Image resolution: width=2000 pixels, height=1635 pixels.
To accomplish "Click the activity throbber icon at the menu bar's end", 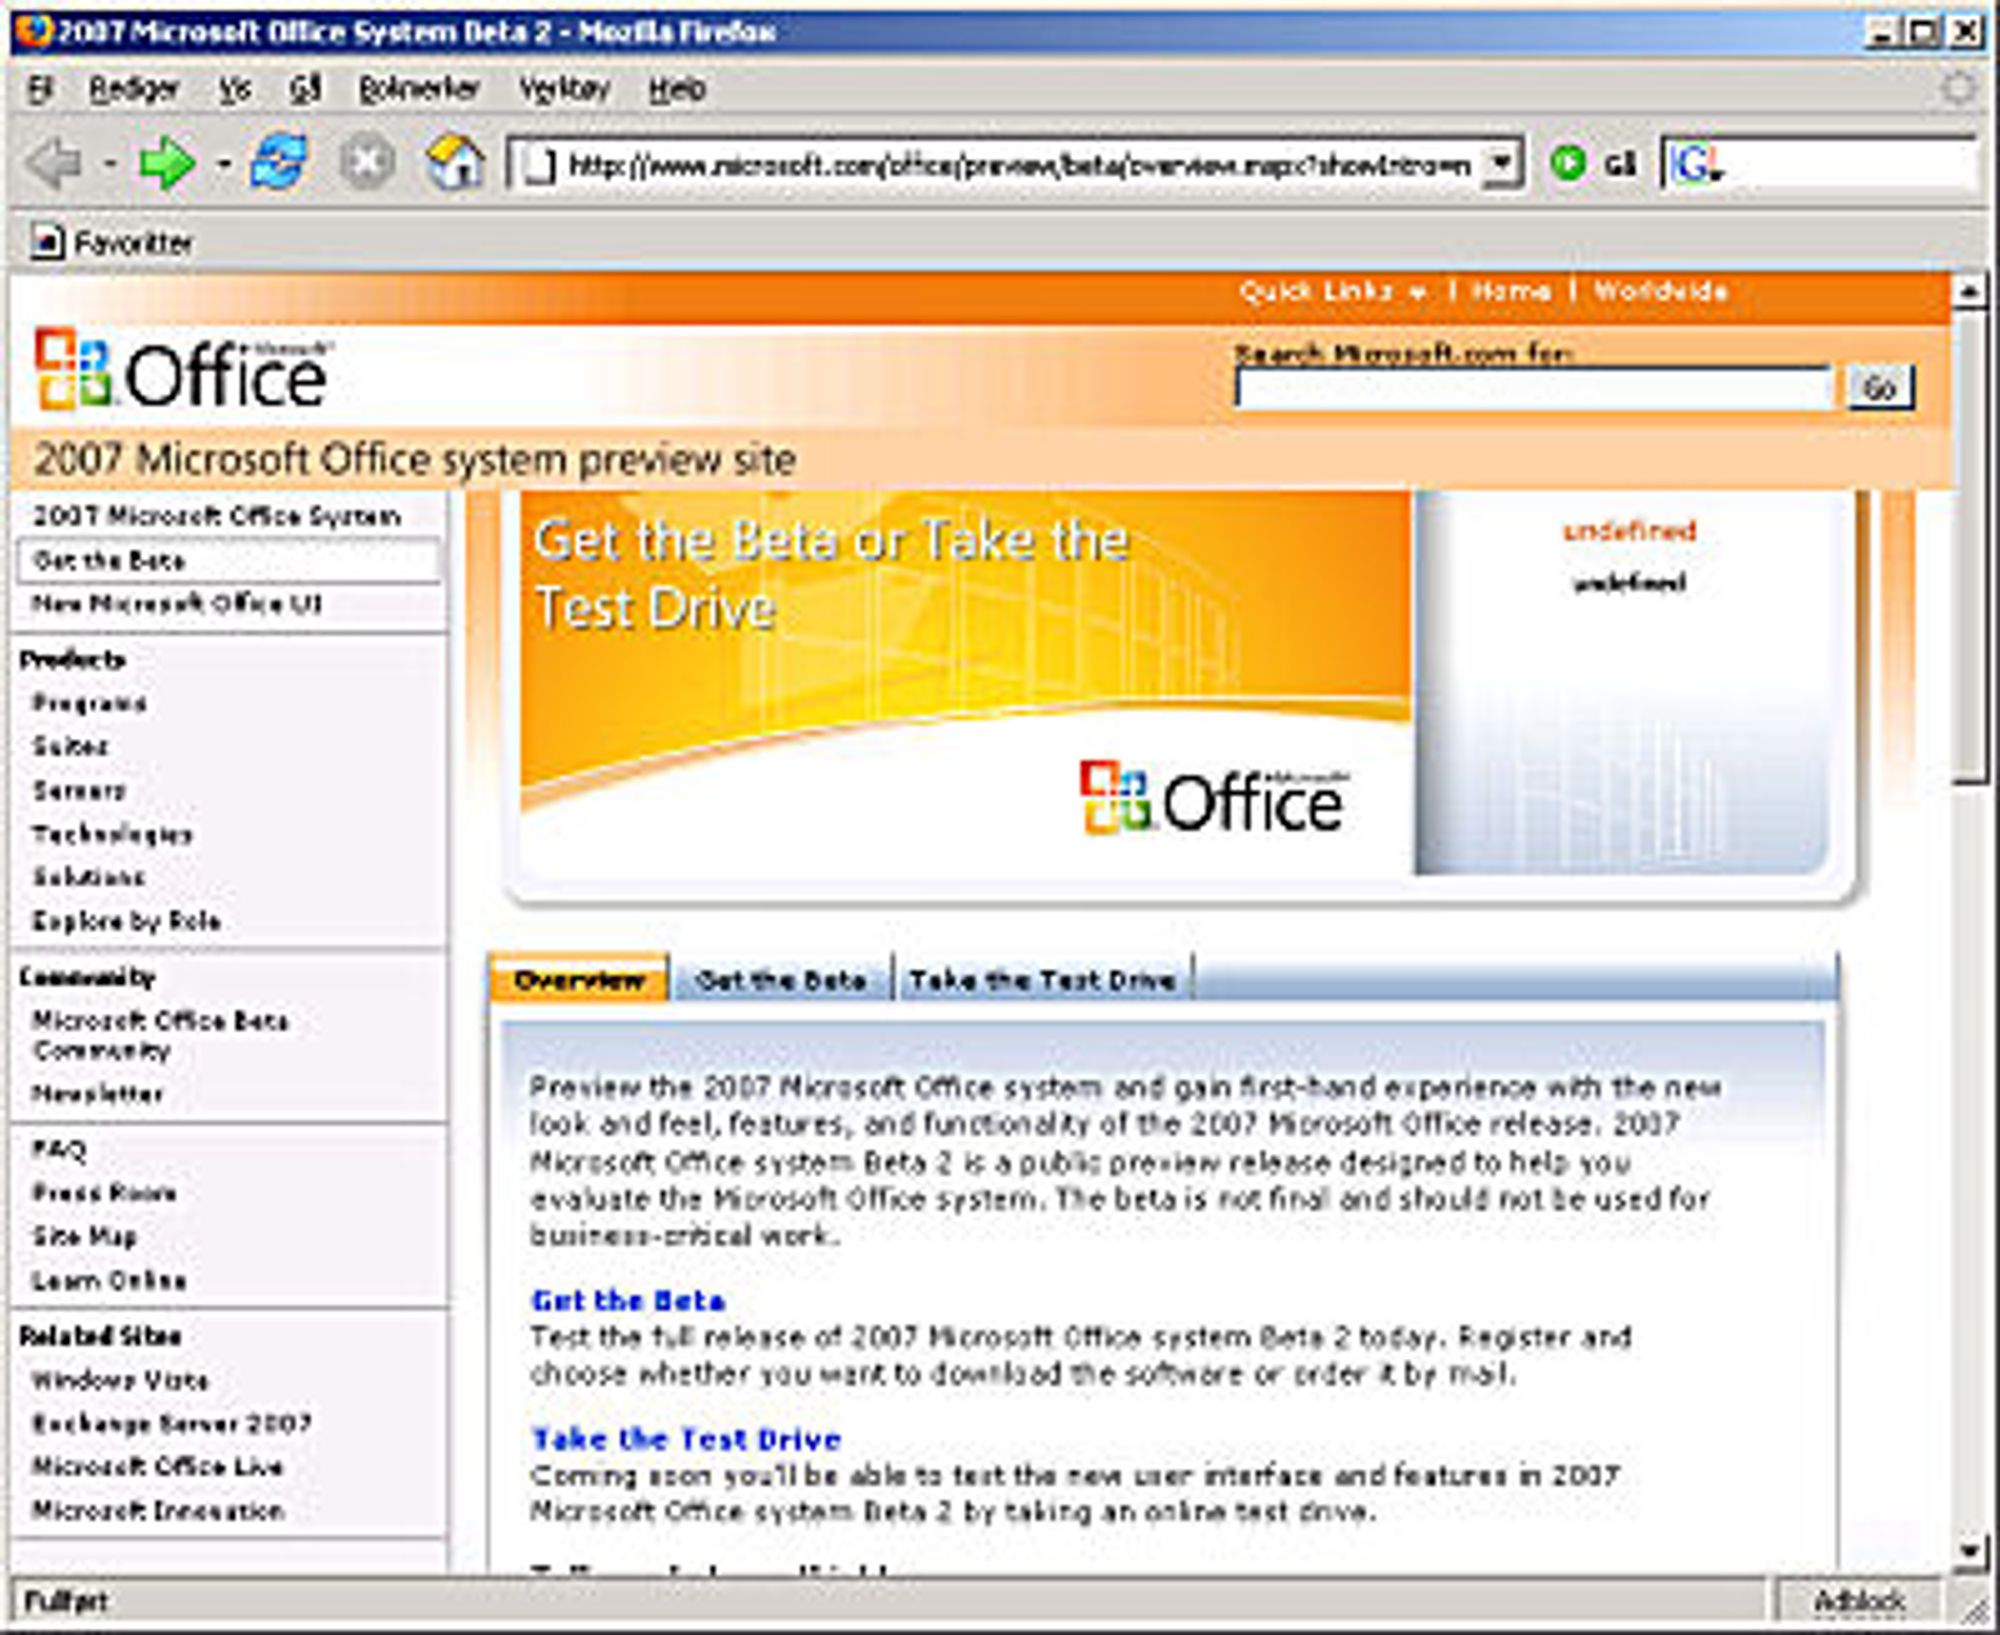I will pyautogui.click(x=1958, y=88).
